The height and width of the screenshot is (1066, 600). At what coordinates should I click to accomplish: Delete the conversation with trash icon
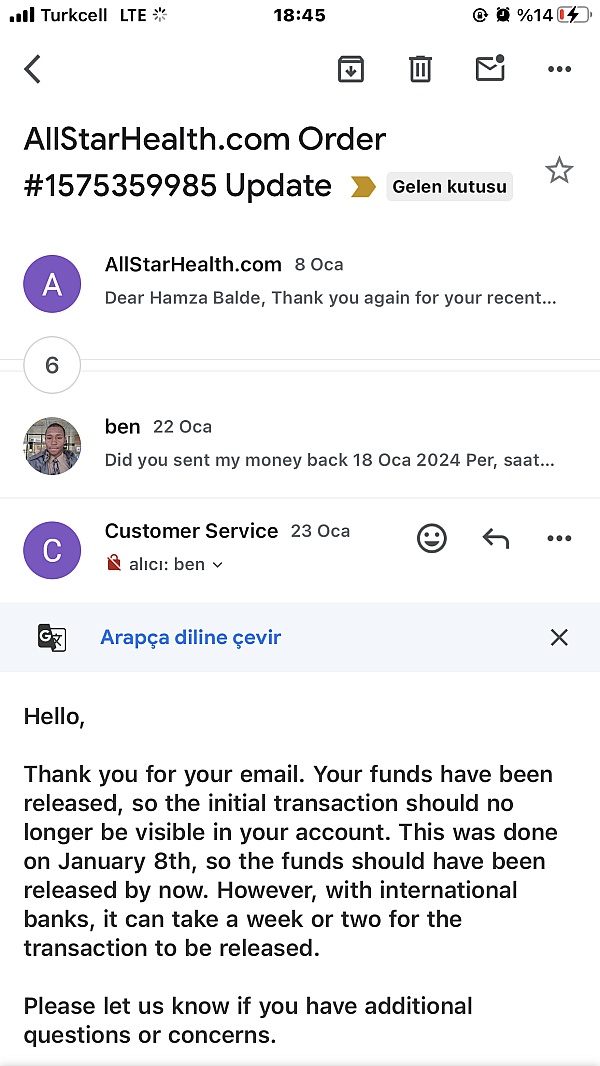click(420, 69)
